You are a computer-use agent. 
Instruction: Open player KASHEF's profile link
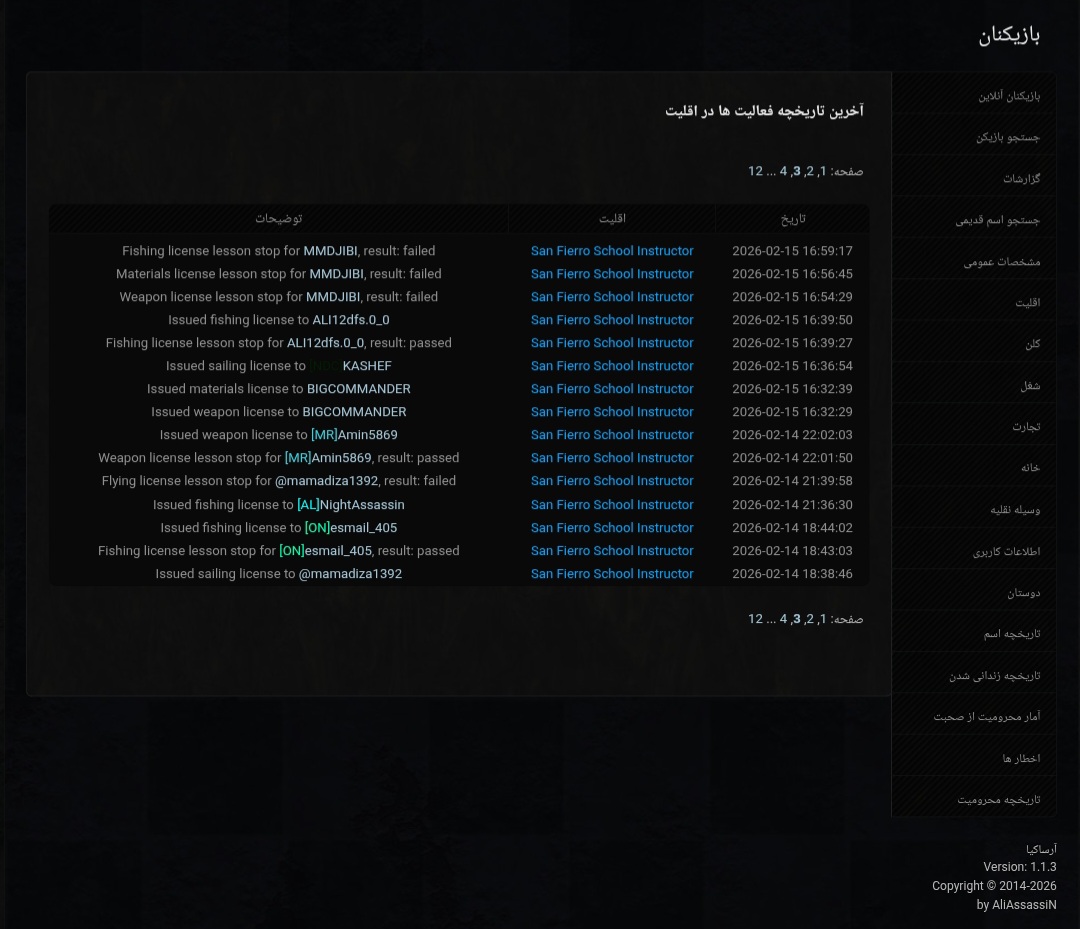pos(366,366)
